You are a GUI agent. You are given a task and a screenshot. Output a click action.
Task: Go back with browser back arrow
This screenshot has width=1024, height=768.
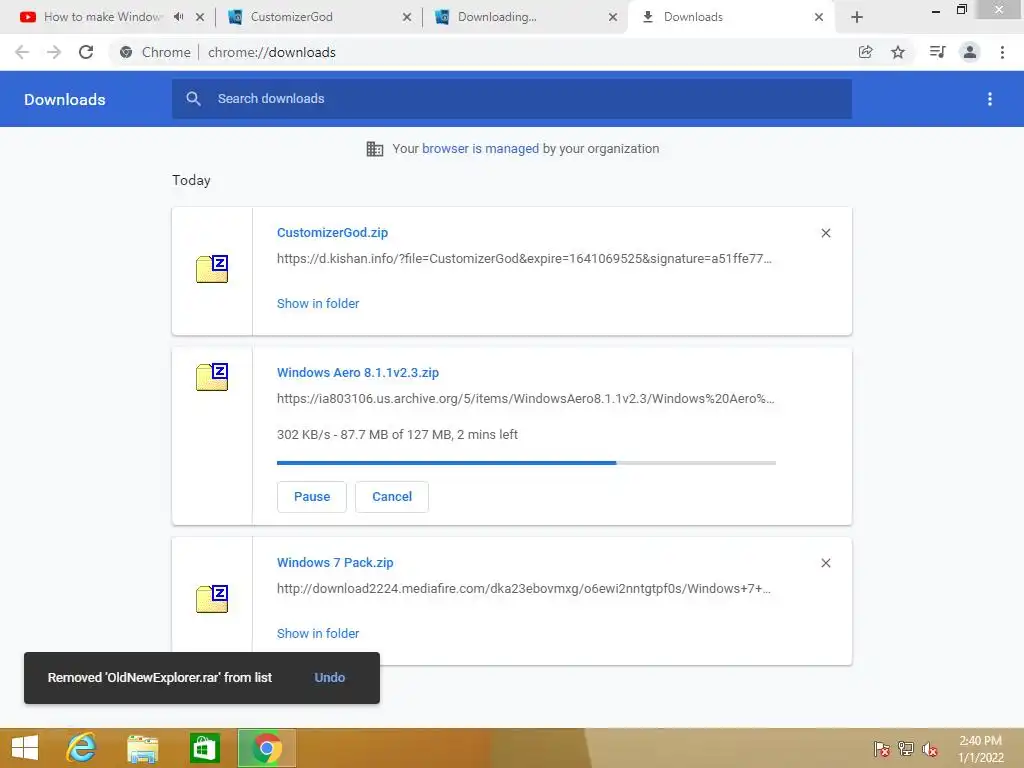tap(22, 52)
